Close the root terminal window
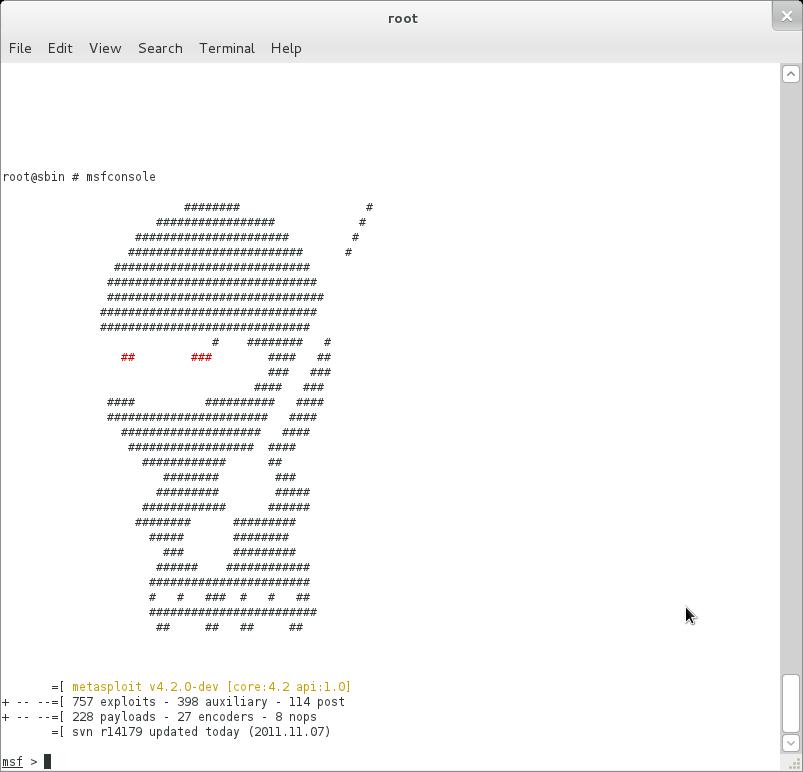The width and height of the screenshot is (803, 772). click(x=786, y=16)
